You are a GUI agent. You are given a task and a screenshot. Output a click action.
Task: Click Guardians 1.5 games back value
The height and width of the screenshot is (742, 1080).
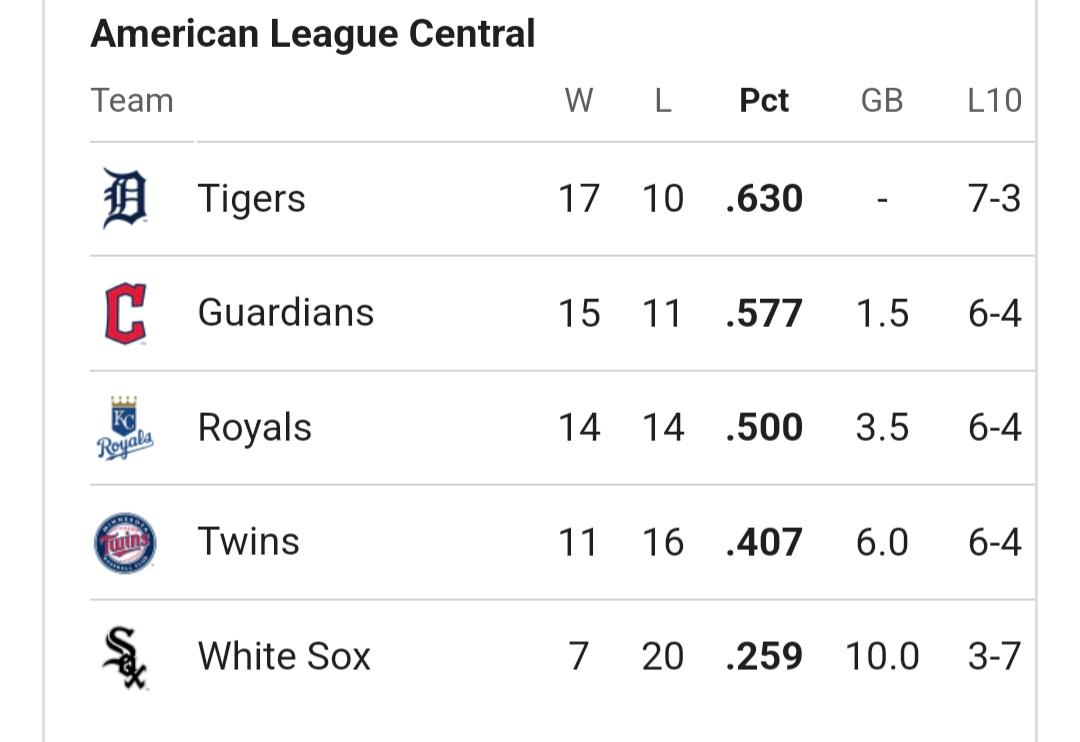[882, 313]
